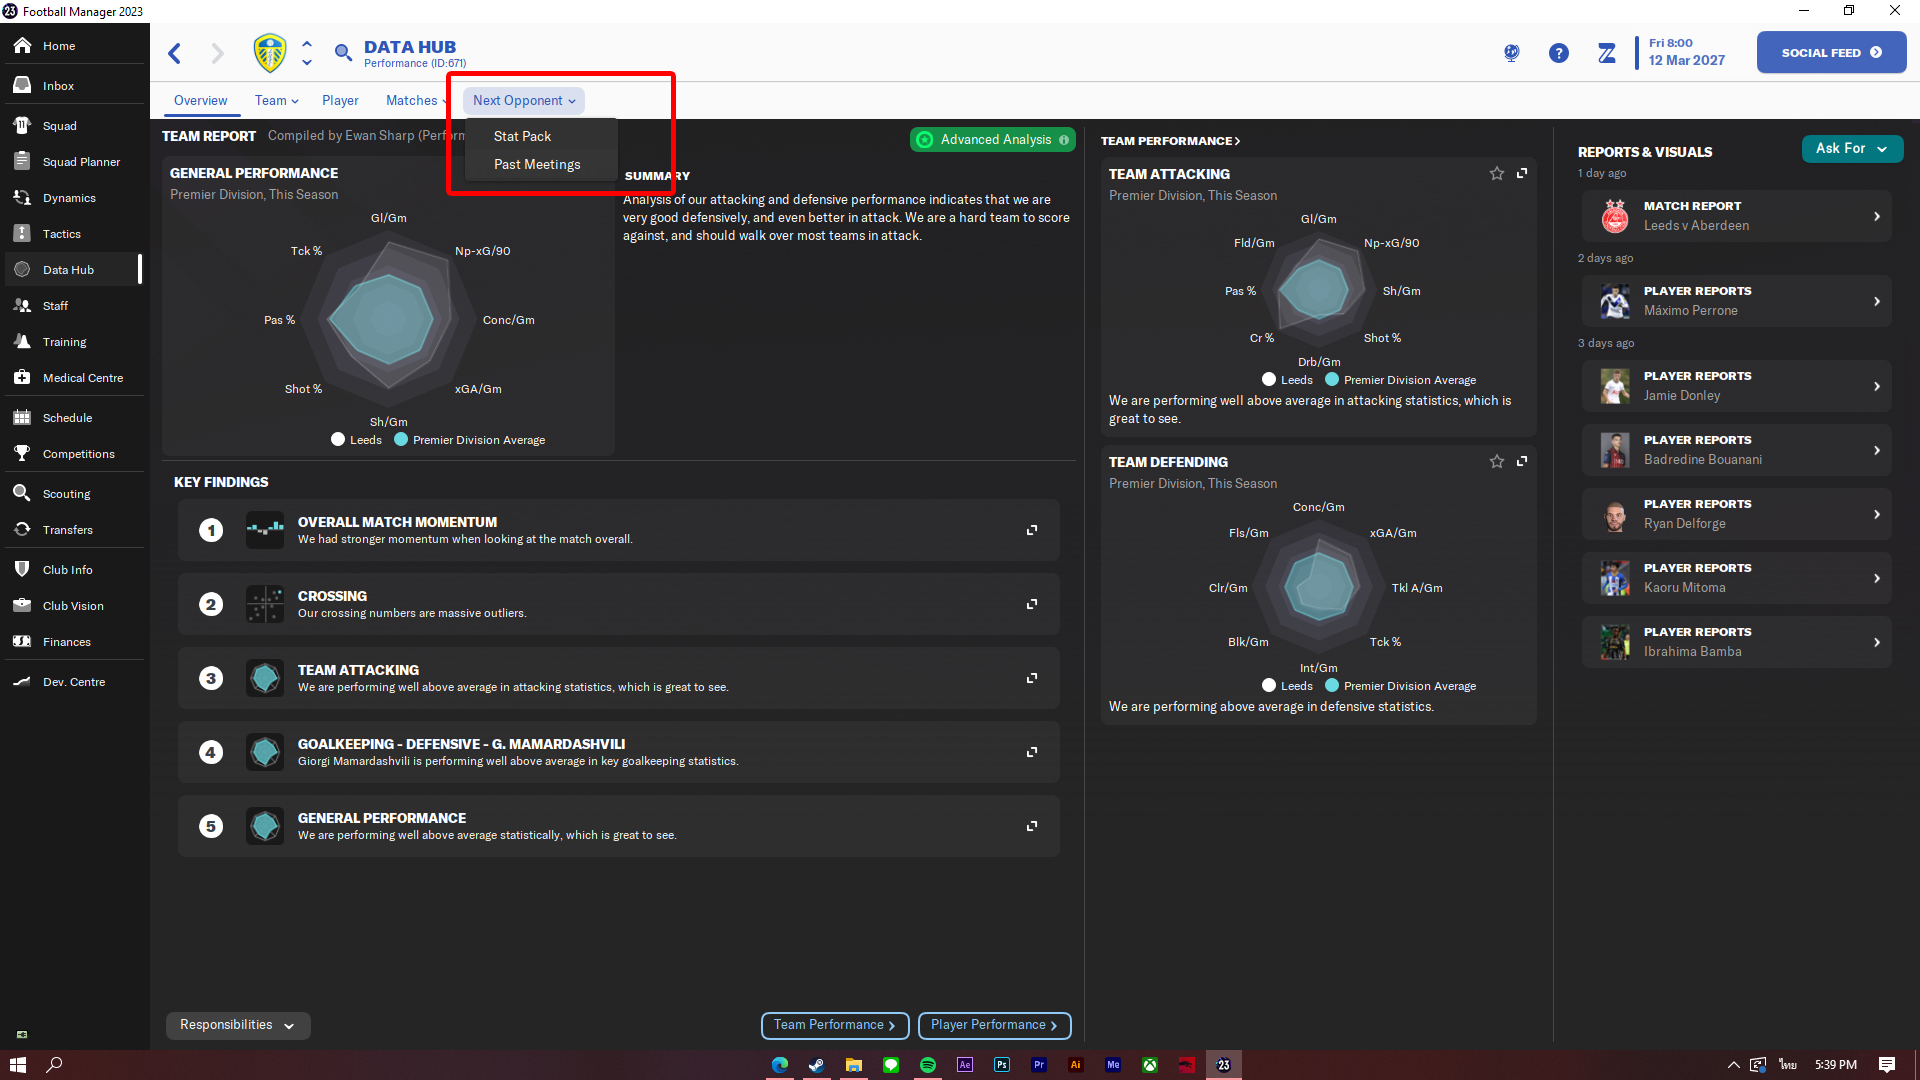Expand the Crossing key finding
This screenshot has width=1920, height=1080.
click(x=1032, y=604)
